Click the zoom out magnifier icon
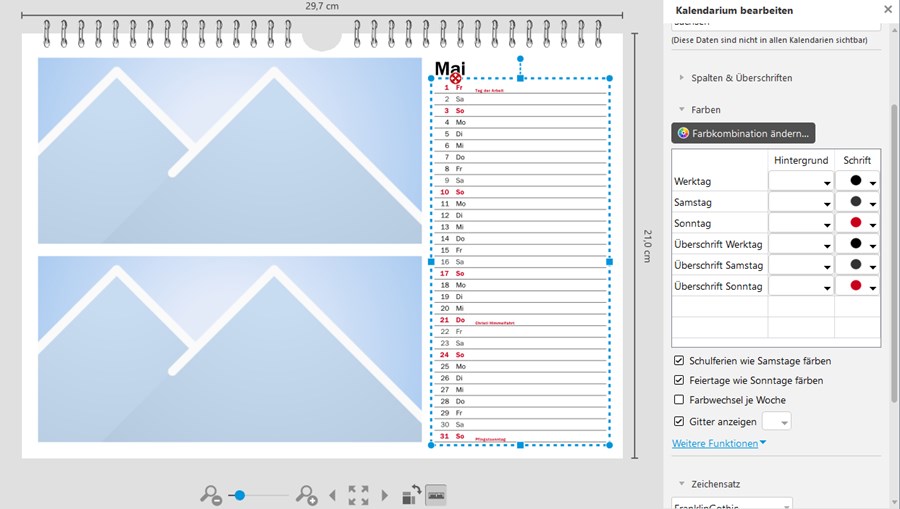 tap(211, 495)
